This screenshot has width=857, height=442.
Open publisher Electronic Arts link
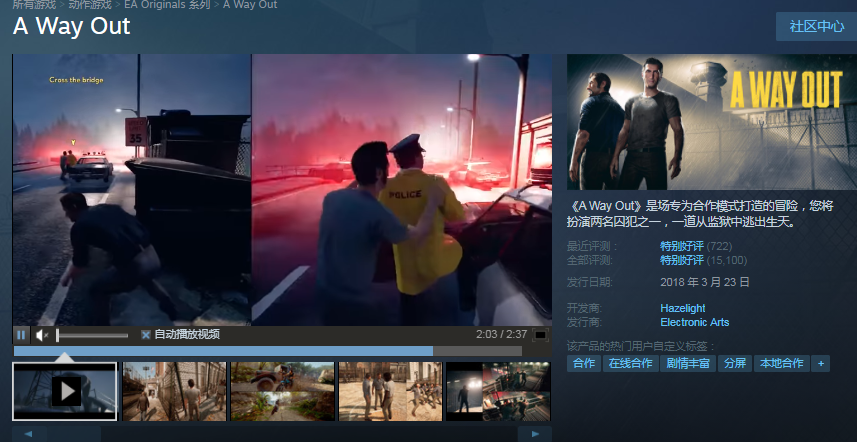[695, 322]
